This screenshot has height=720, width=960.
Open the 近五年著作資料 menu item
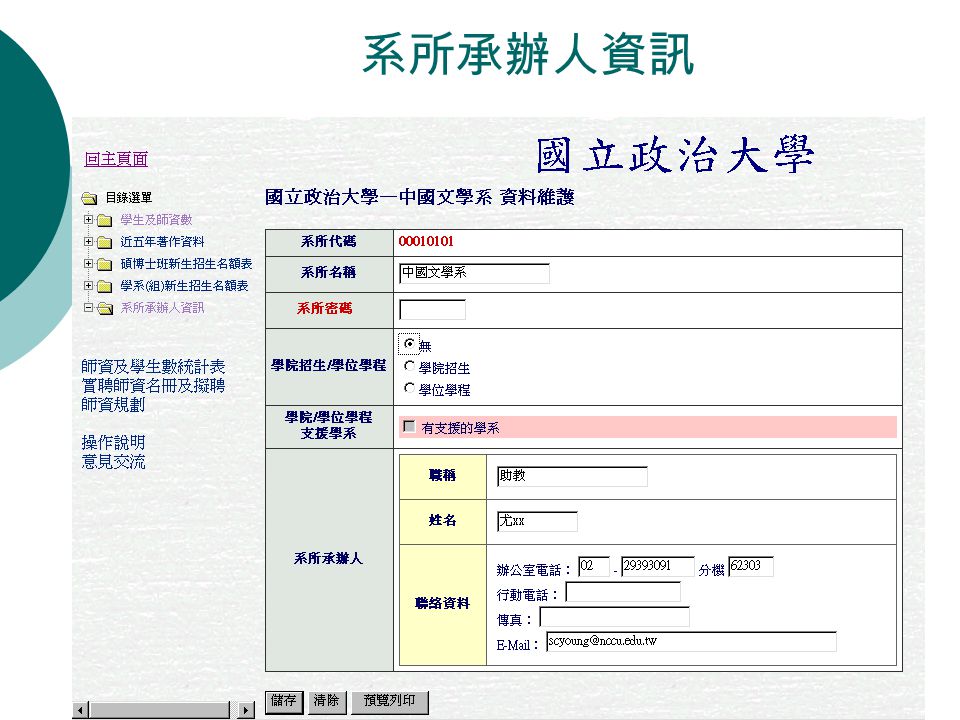pyautogui.click(x=162, y=242)
